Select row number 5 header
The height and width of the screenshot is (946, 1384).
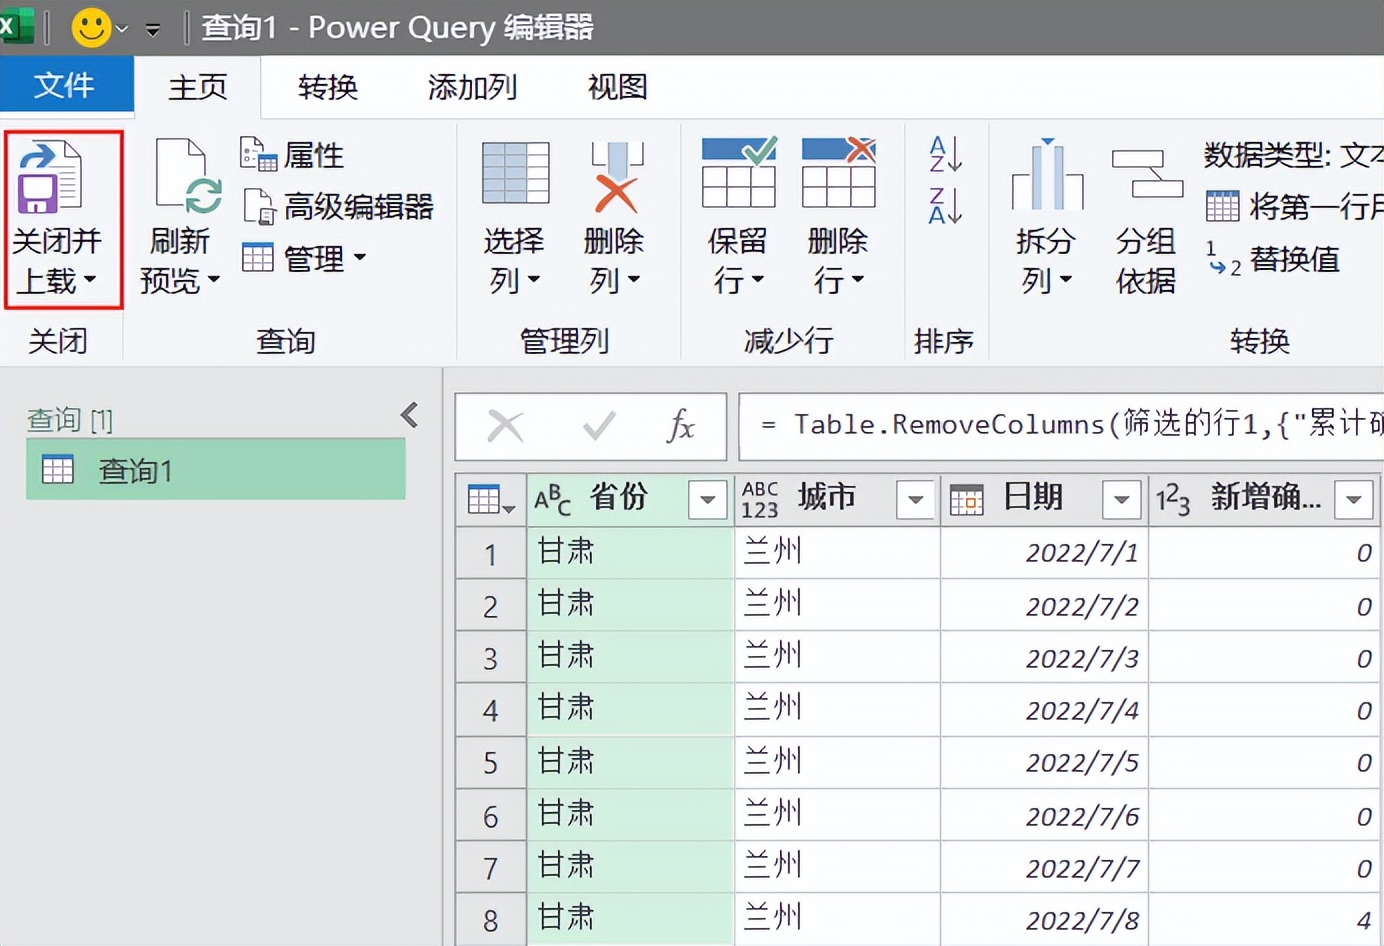point(490,763)
